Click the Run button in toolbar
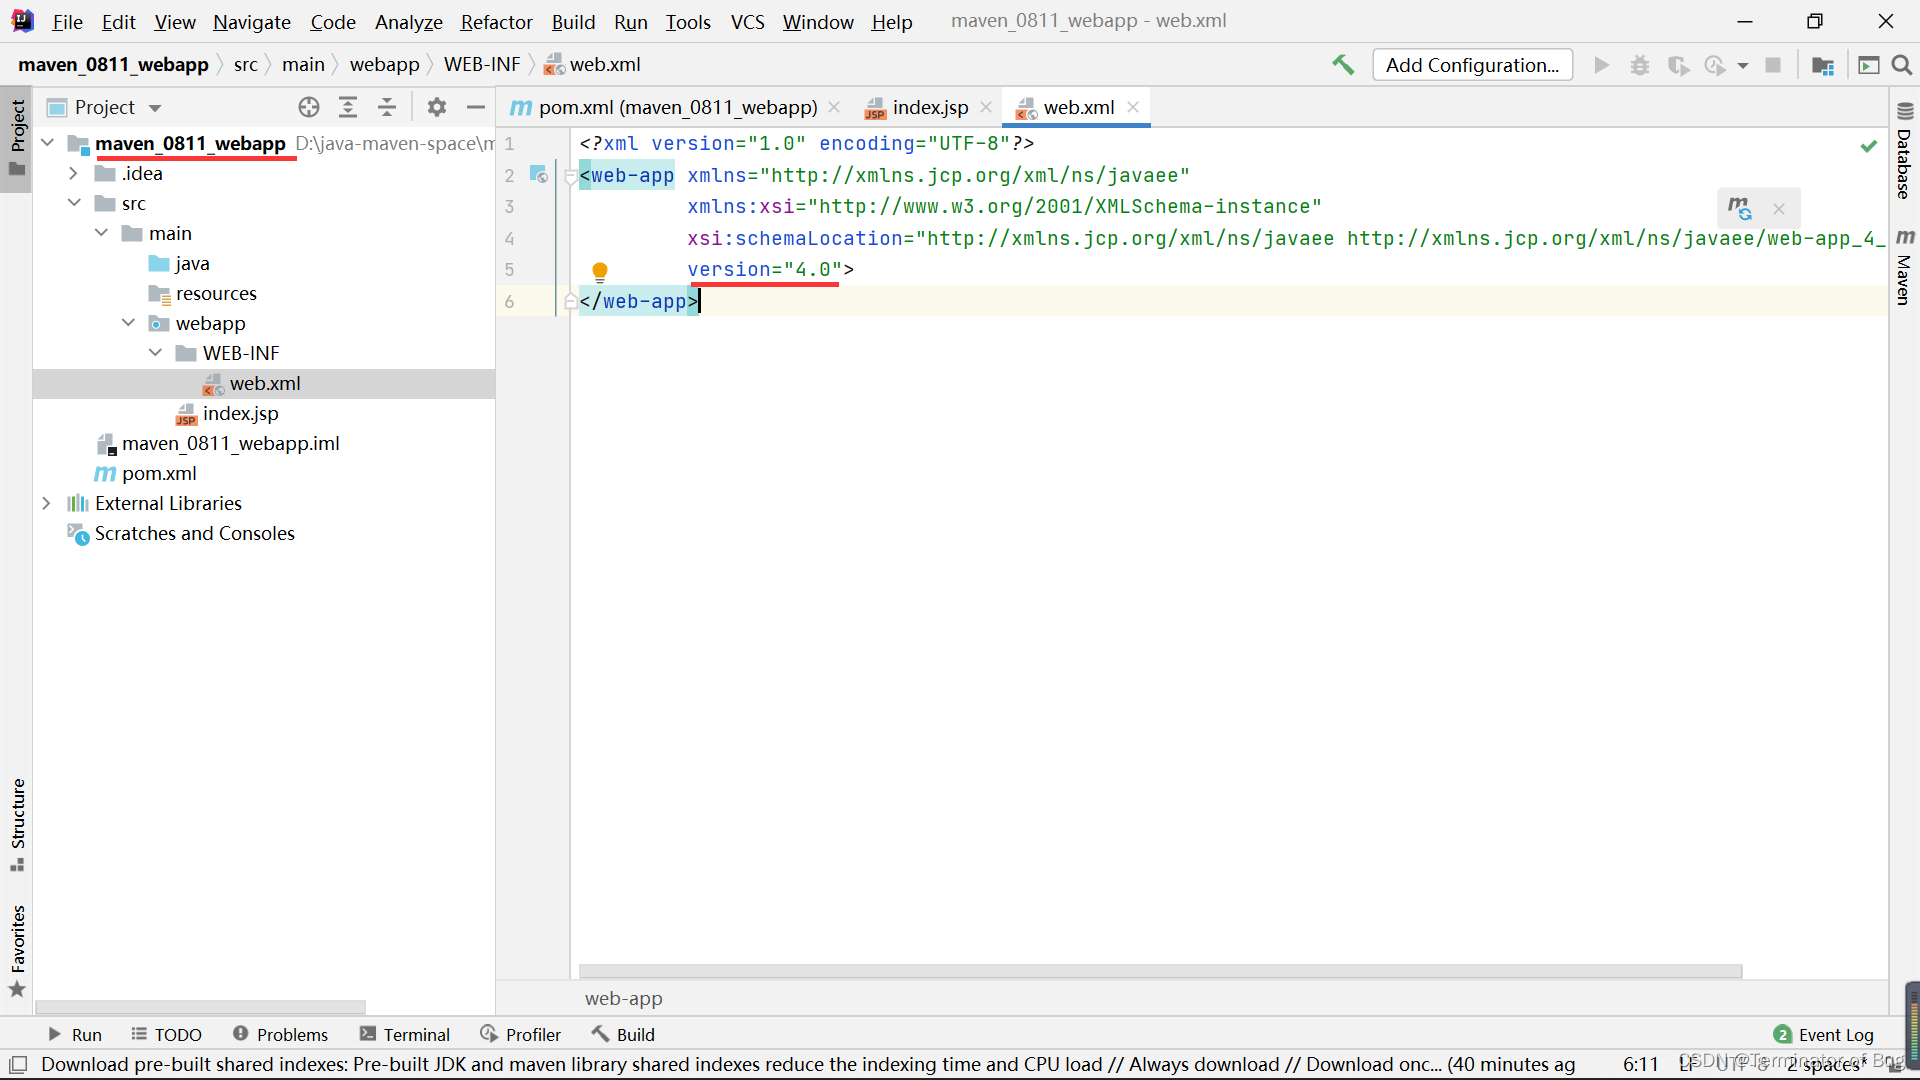Image resolution: width=1920 pixels, height=1080 pixels. click(x=1601, y=65)
